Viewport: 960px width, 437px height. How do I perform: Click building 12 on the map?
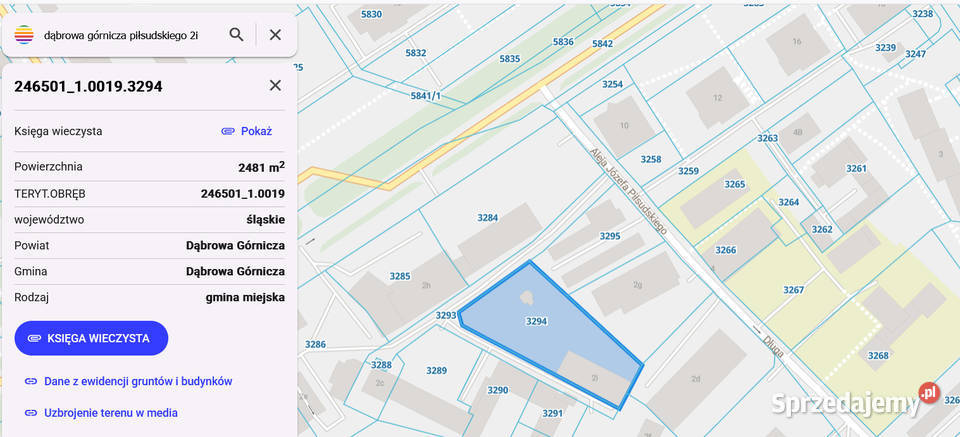[x=717, y=98]
